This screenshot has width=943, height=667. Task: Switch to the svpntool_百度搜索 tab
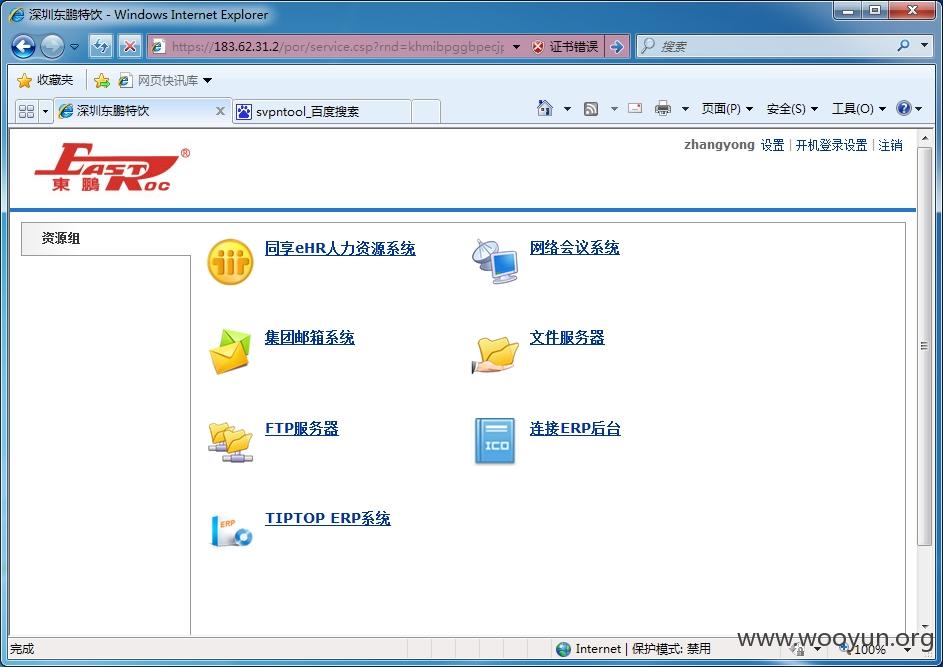coord(322,111)
